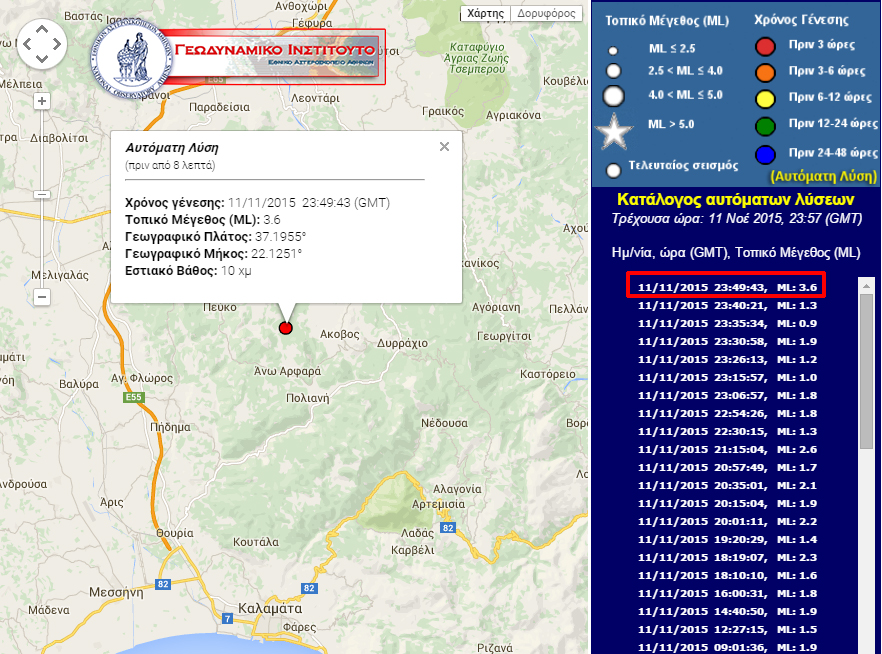Pan the map down with arrow control
The width and height of the screenshot is (882, 654).
tap(41, 57)
